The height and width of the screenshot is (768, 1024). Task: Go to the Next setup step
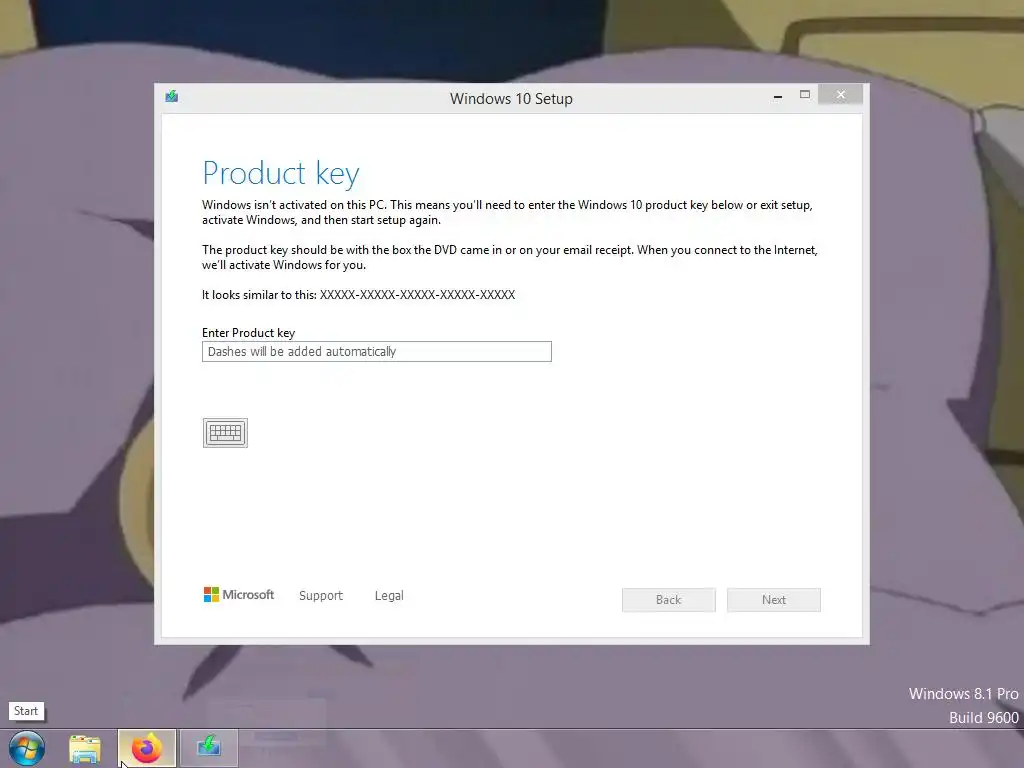point(774,600)
